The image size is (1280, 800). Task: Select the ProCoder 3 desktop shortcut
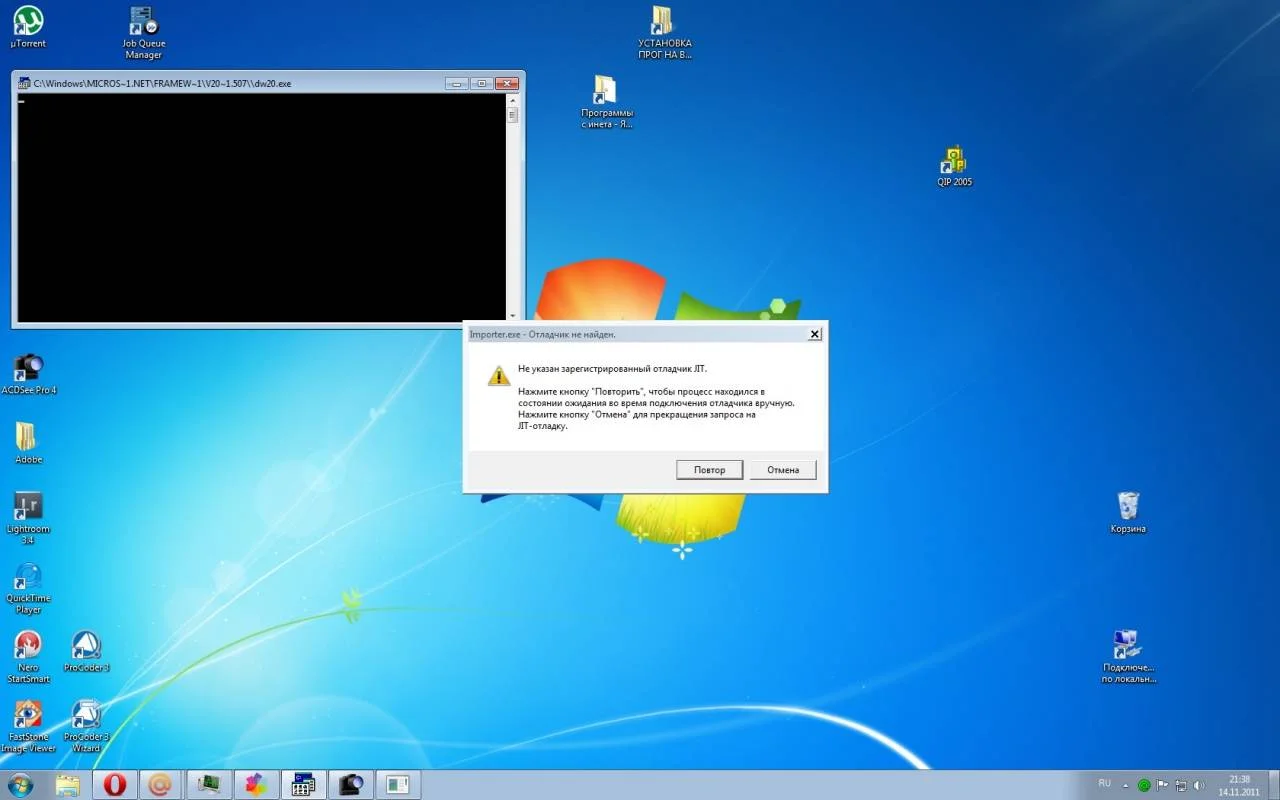coord(86,651)
